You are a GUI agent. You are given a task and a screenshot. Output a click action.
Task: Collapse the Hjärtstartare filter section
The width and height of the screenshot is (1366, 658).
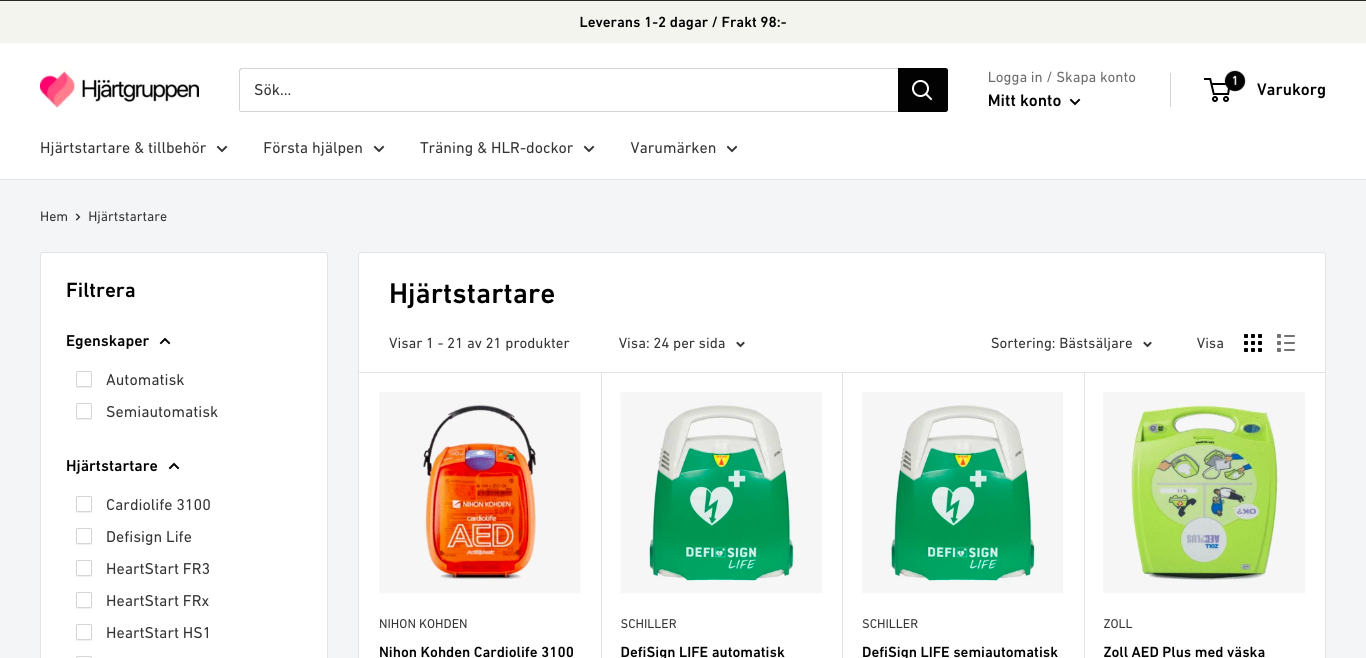click(123, 466)
